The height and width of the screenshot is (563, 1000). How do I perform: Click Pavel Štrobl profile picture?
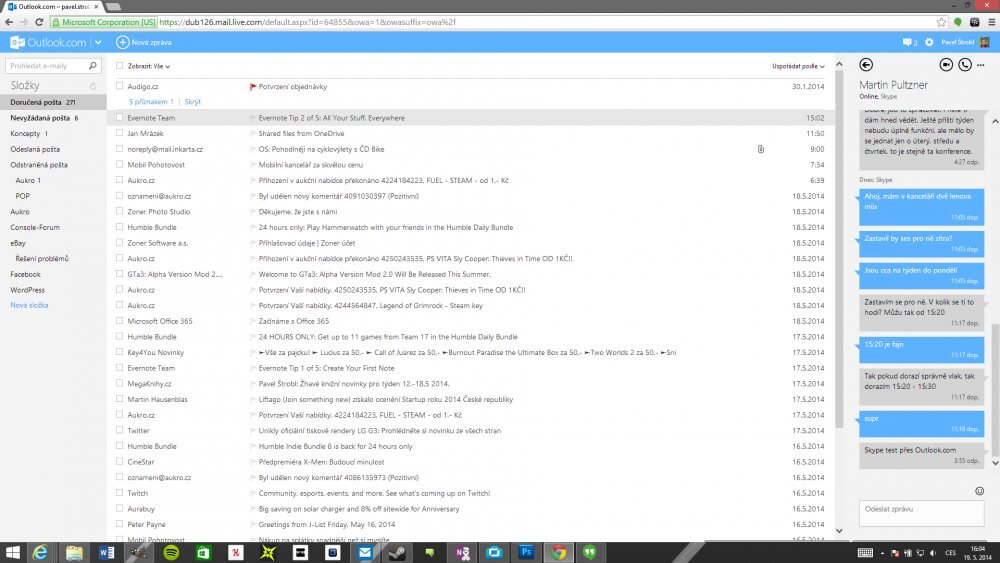point(985,42)
